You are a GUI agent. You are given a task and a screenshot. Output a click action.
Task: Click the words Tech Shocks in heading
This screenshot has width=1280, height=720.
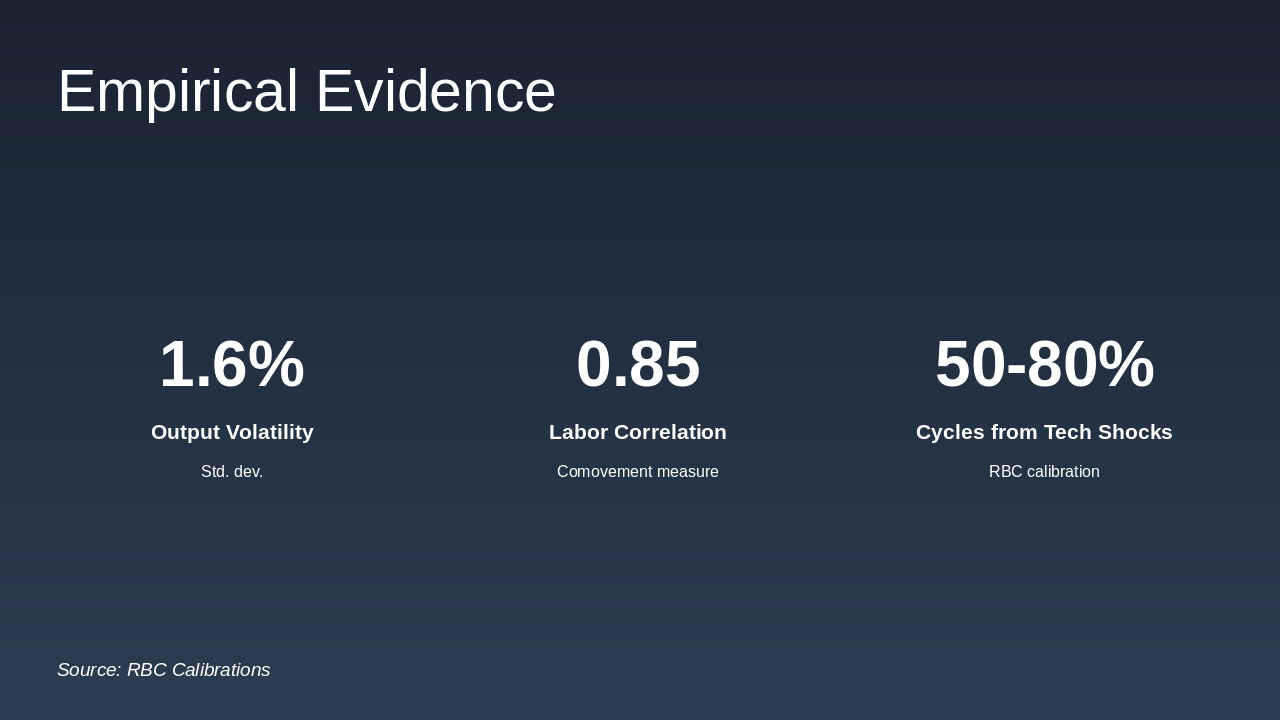pos(1108,432)
